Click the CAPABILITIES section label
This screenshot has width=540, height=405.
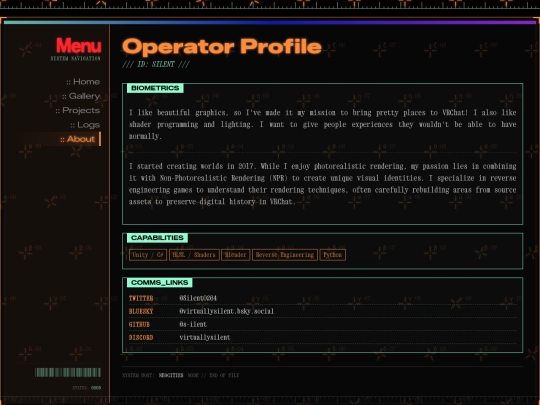[157, 238]
